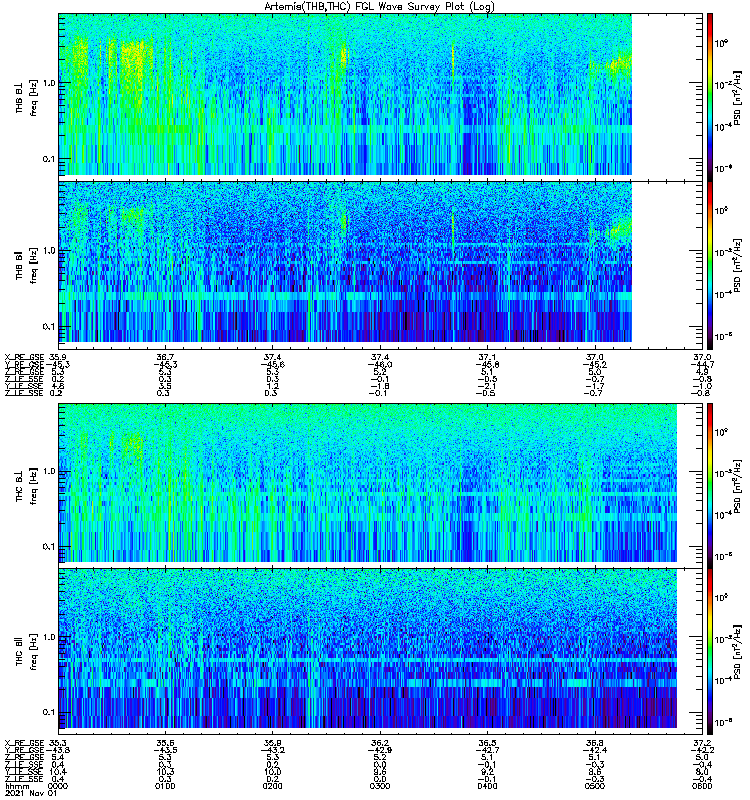Click the color bar beside the bottom THC panel

tap(710, 651)
